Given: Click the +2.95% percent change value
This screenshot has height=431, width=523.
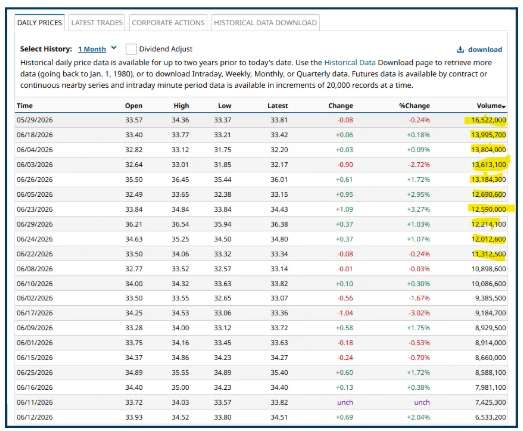Looking at the screenshot, I should [418, 194].
